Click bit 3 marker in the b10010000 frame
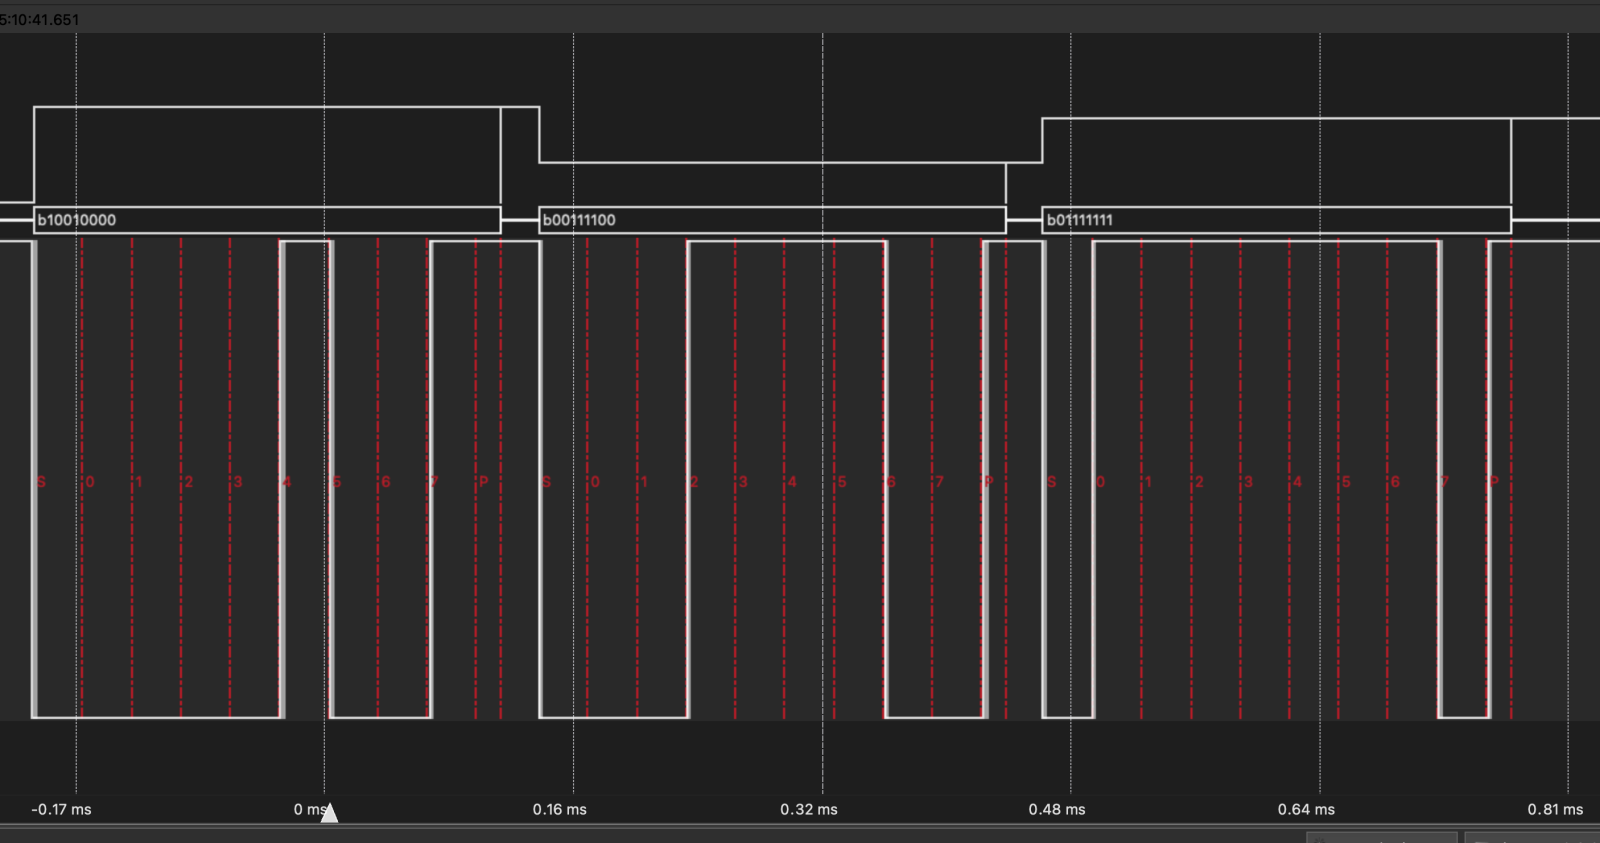The image size is (1600, 843). coord(238,482)
